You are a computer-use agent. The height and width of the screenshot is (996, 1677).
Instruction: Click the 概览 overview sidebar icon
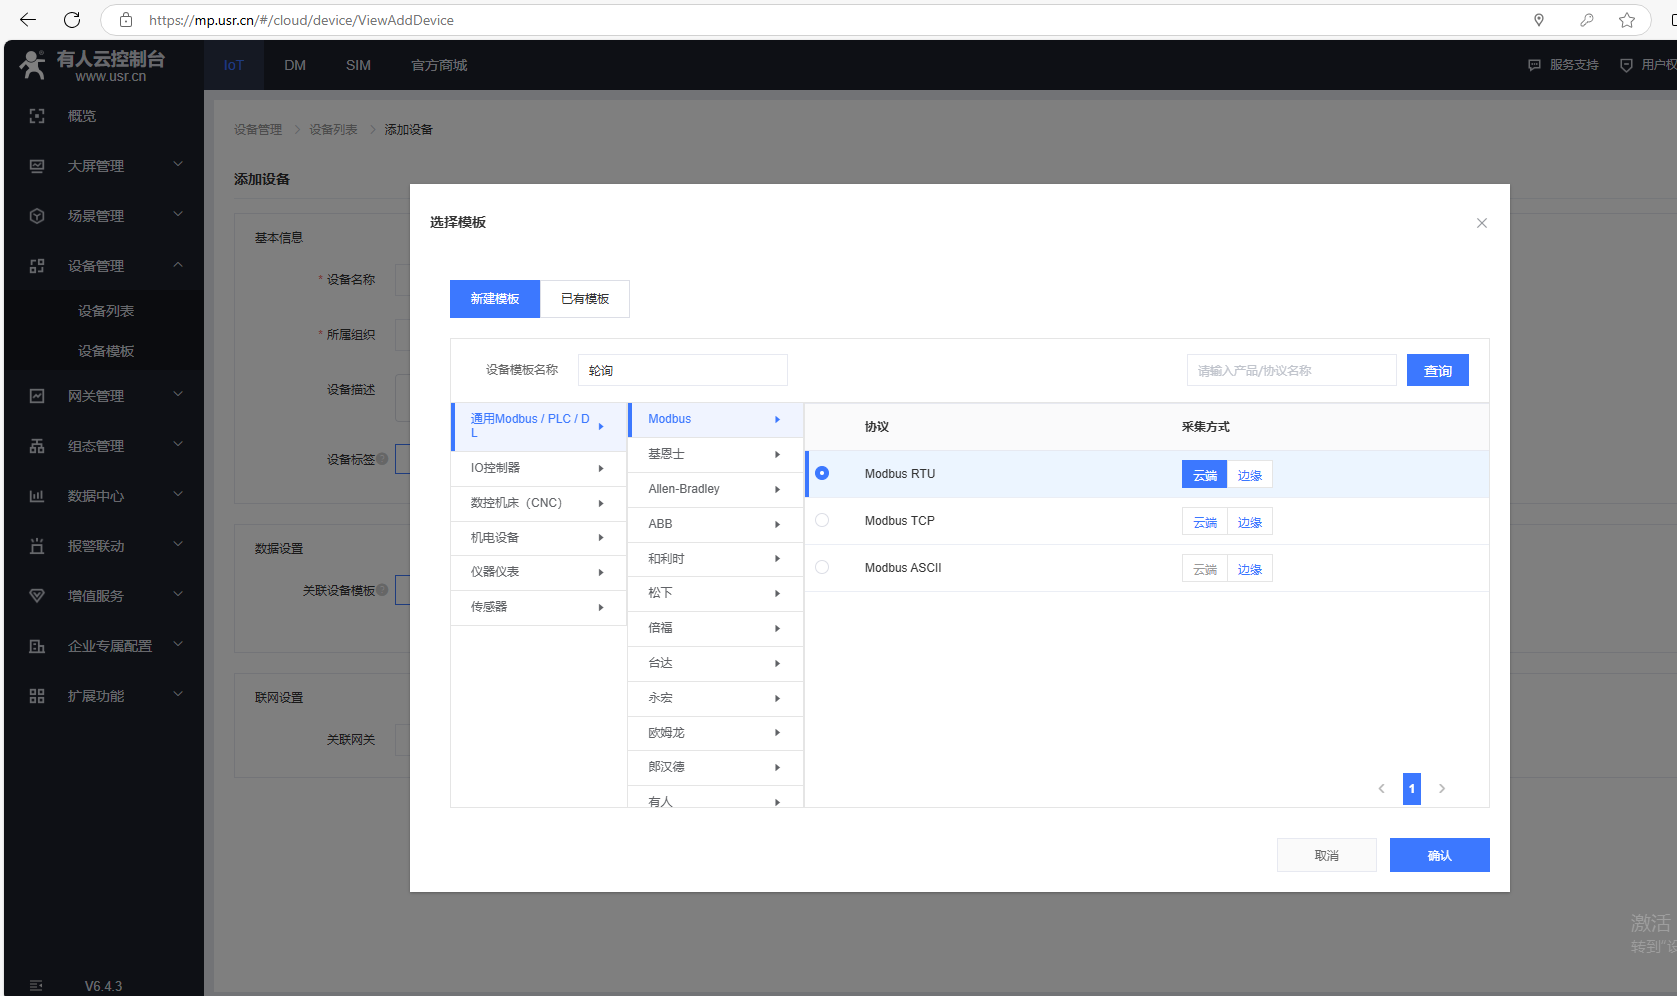tap(37, 116)
